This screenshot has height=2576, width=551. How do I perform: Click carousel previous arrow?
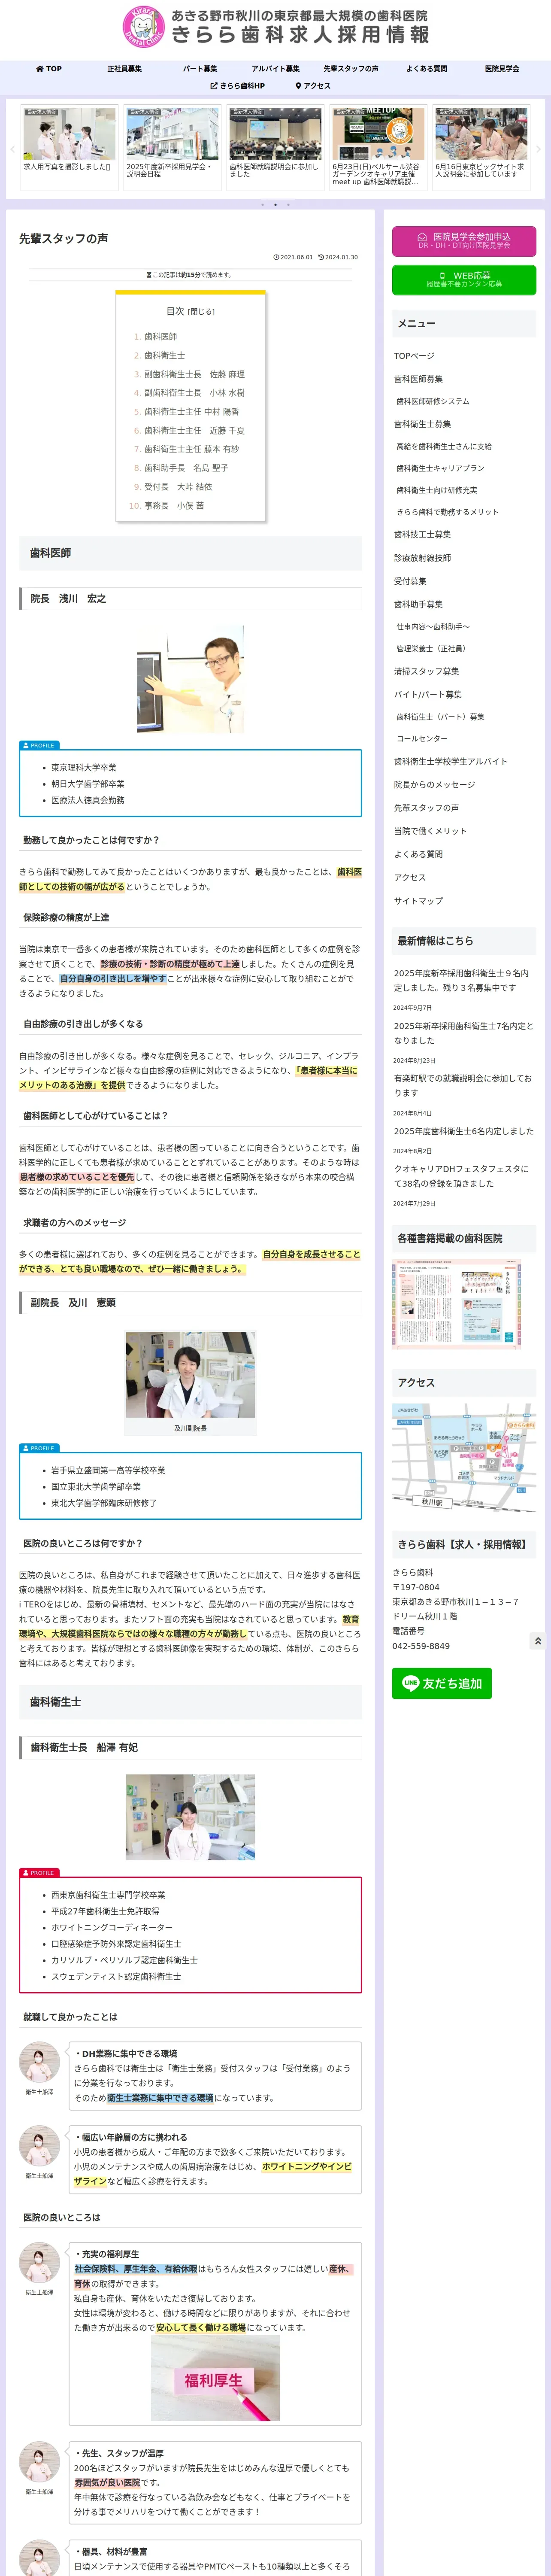click(x=12, y=149)
